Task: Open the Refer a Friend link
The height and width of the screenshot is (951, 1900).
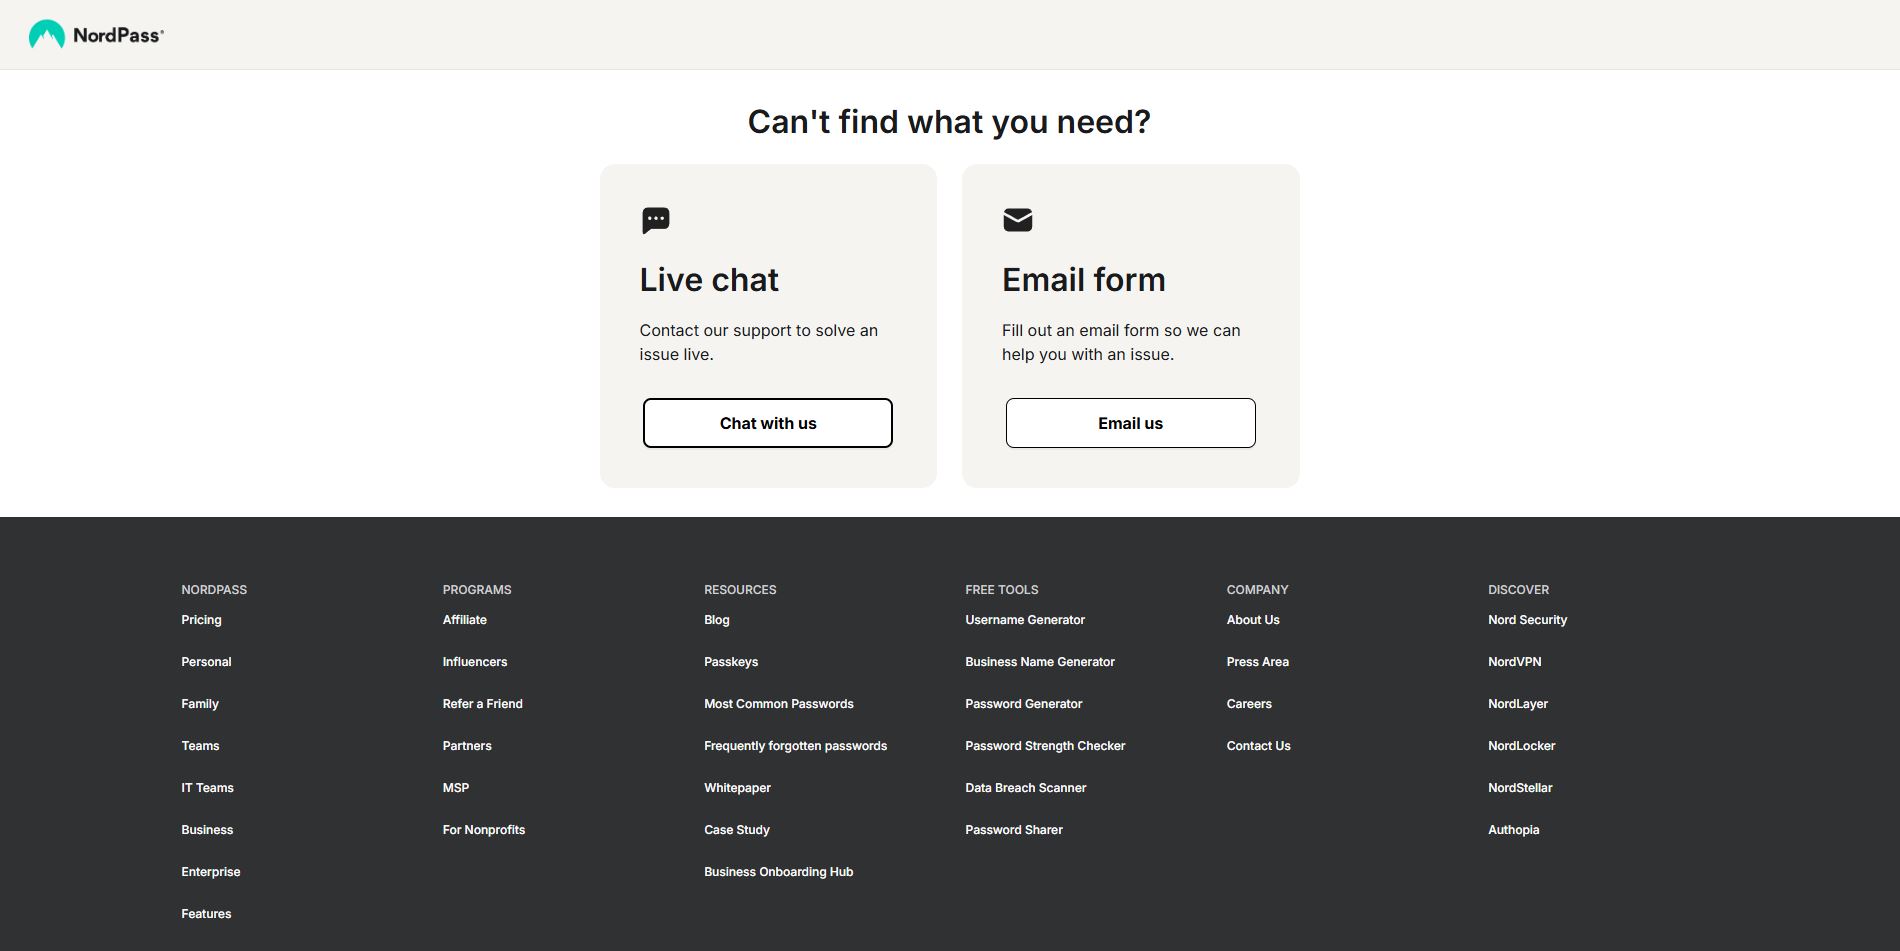Action: pos(483,704)
